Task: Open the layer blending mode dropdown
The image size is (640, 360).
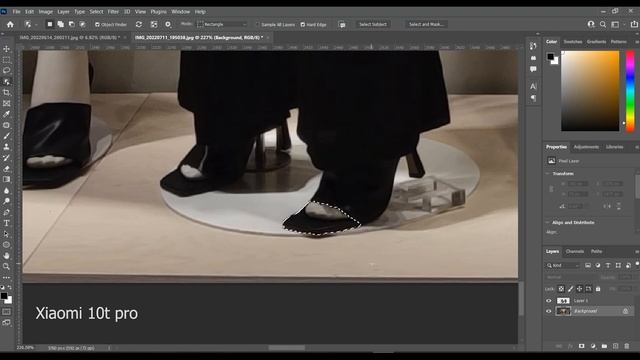Action: pyautogui.click(x=570, y=277)
